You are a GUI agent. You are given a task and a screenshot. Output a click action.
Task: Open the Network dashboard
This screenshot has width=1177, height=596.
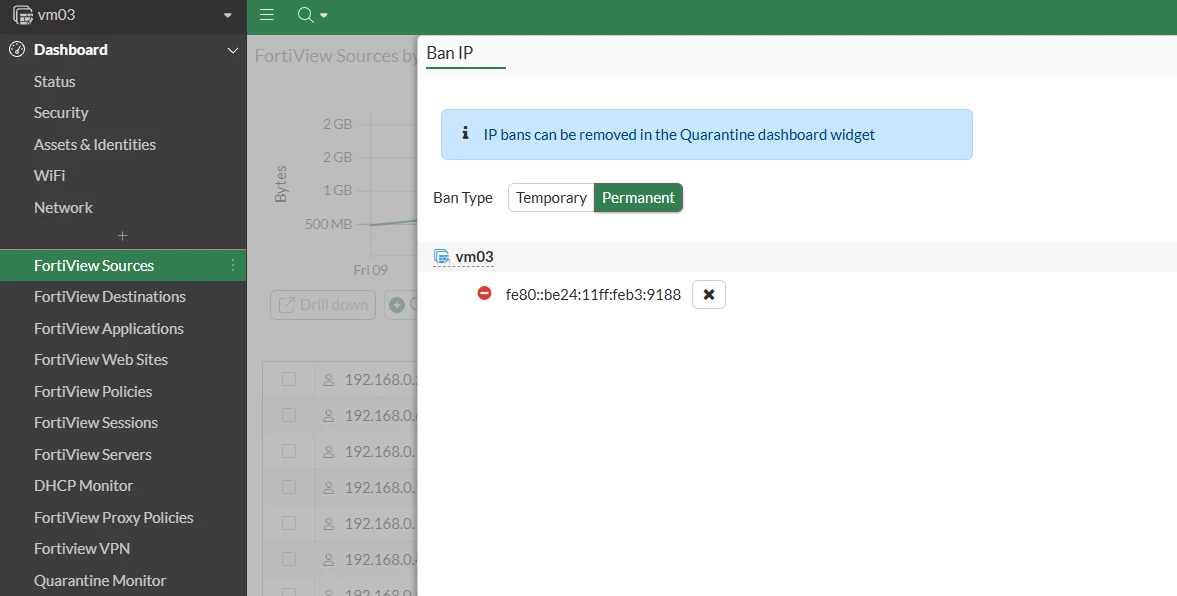[x=63, y=207]
